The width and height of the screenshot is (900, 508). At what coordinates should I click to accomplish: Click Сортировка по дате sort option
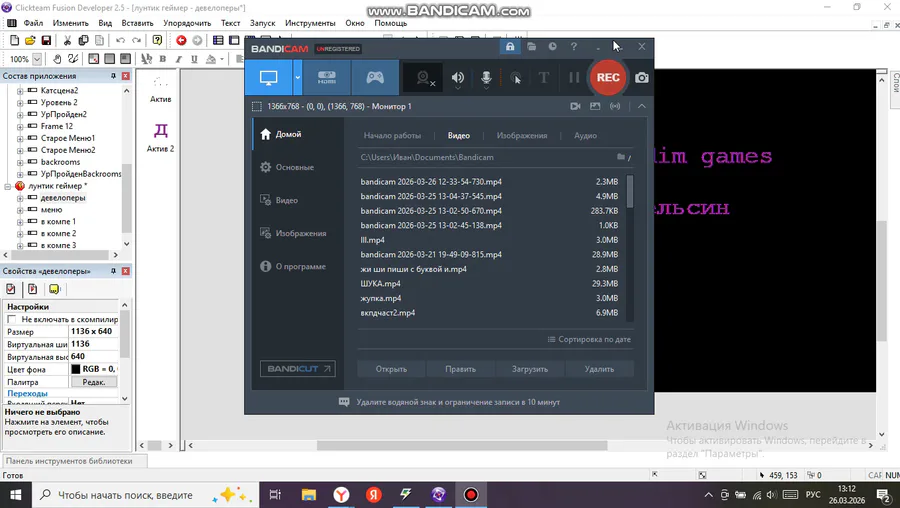589,339
